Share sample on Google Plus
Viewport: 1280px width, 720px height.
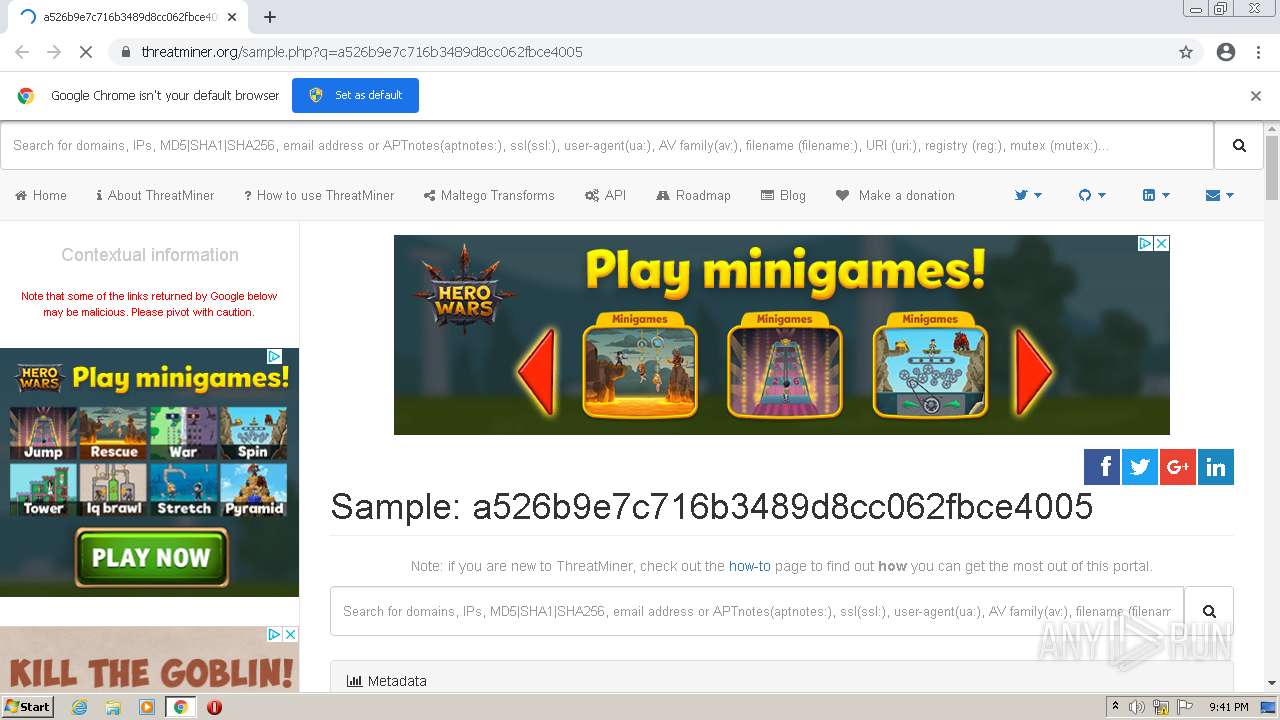(1178, 467)
